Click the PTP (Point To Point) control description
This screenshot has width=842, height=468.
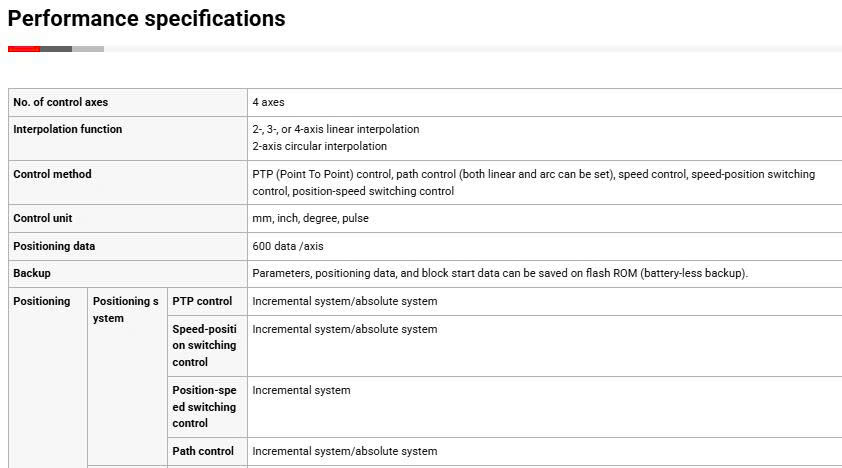[x=533, y=182]
